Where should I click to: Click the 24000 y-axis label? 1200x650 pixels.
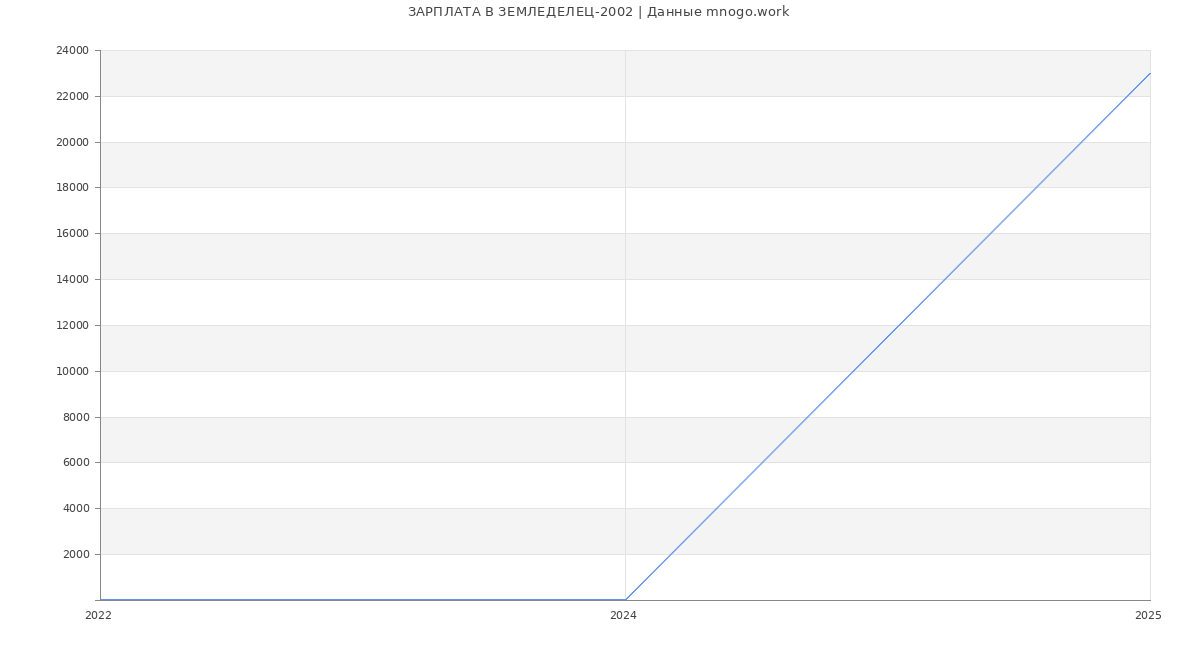click(72, 51)
